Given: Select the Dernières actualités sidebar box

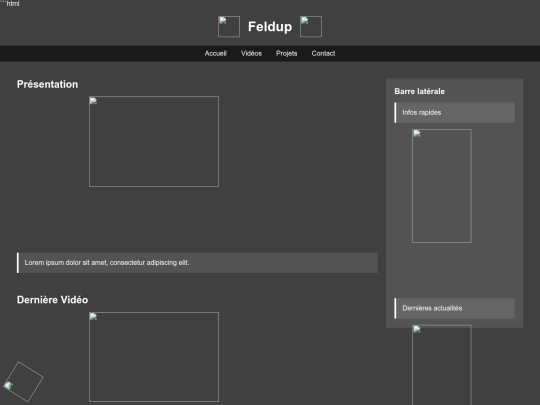Looking at the screenshot, I should click(x=455, y=308).
